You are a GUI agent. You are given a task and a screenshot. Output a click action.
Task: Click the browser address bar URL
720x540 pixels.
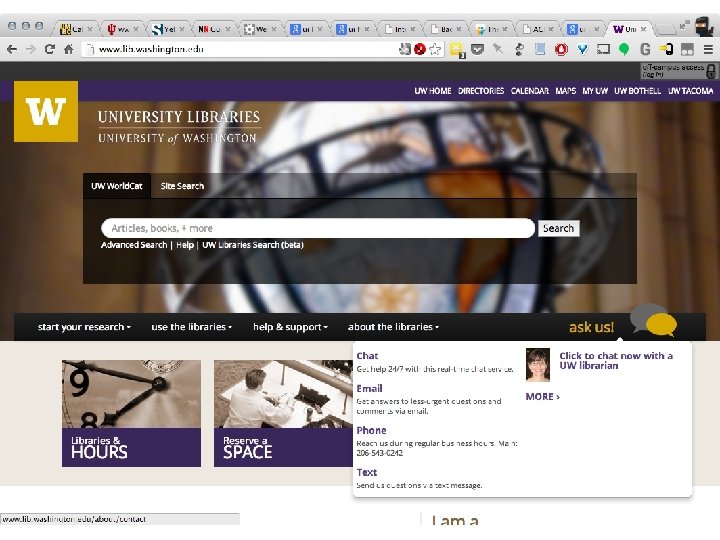tap(152, 49)
